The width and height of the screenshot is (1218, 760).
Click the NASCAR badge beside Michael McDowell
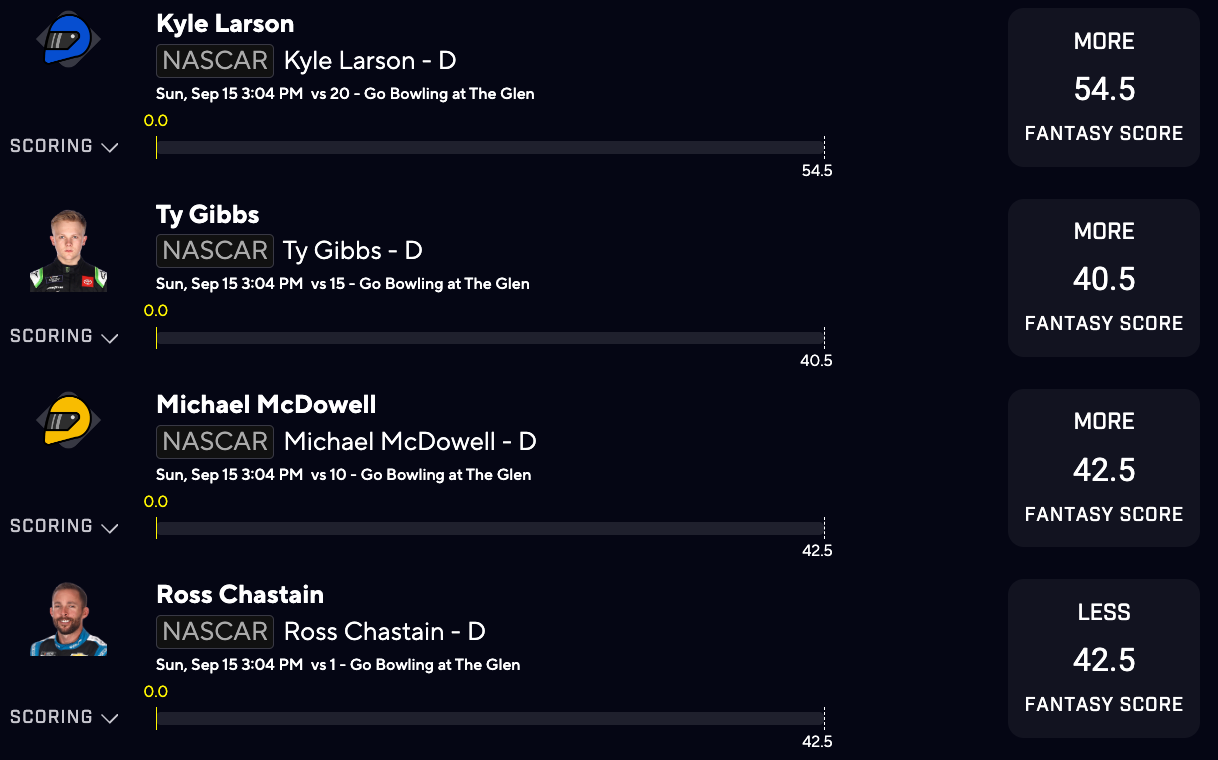(215, 441)
